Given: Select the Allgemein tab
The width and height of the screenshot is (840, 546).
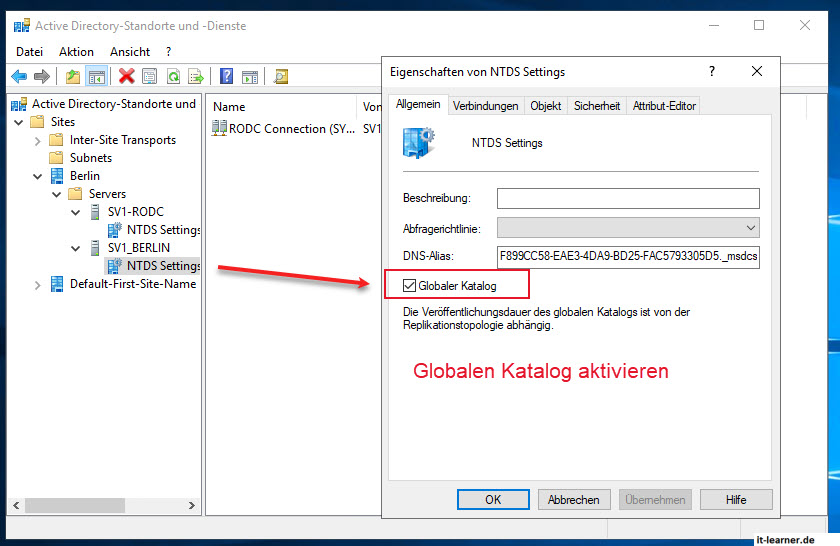Looking at the screenshot, I should click(x=418, y=104).
